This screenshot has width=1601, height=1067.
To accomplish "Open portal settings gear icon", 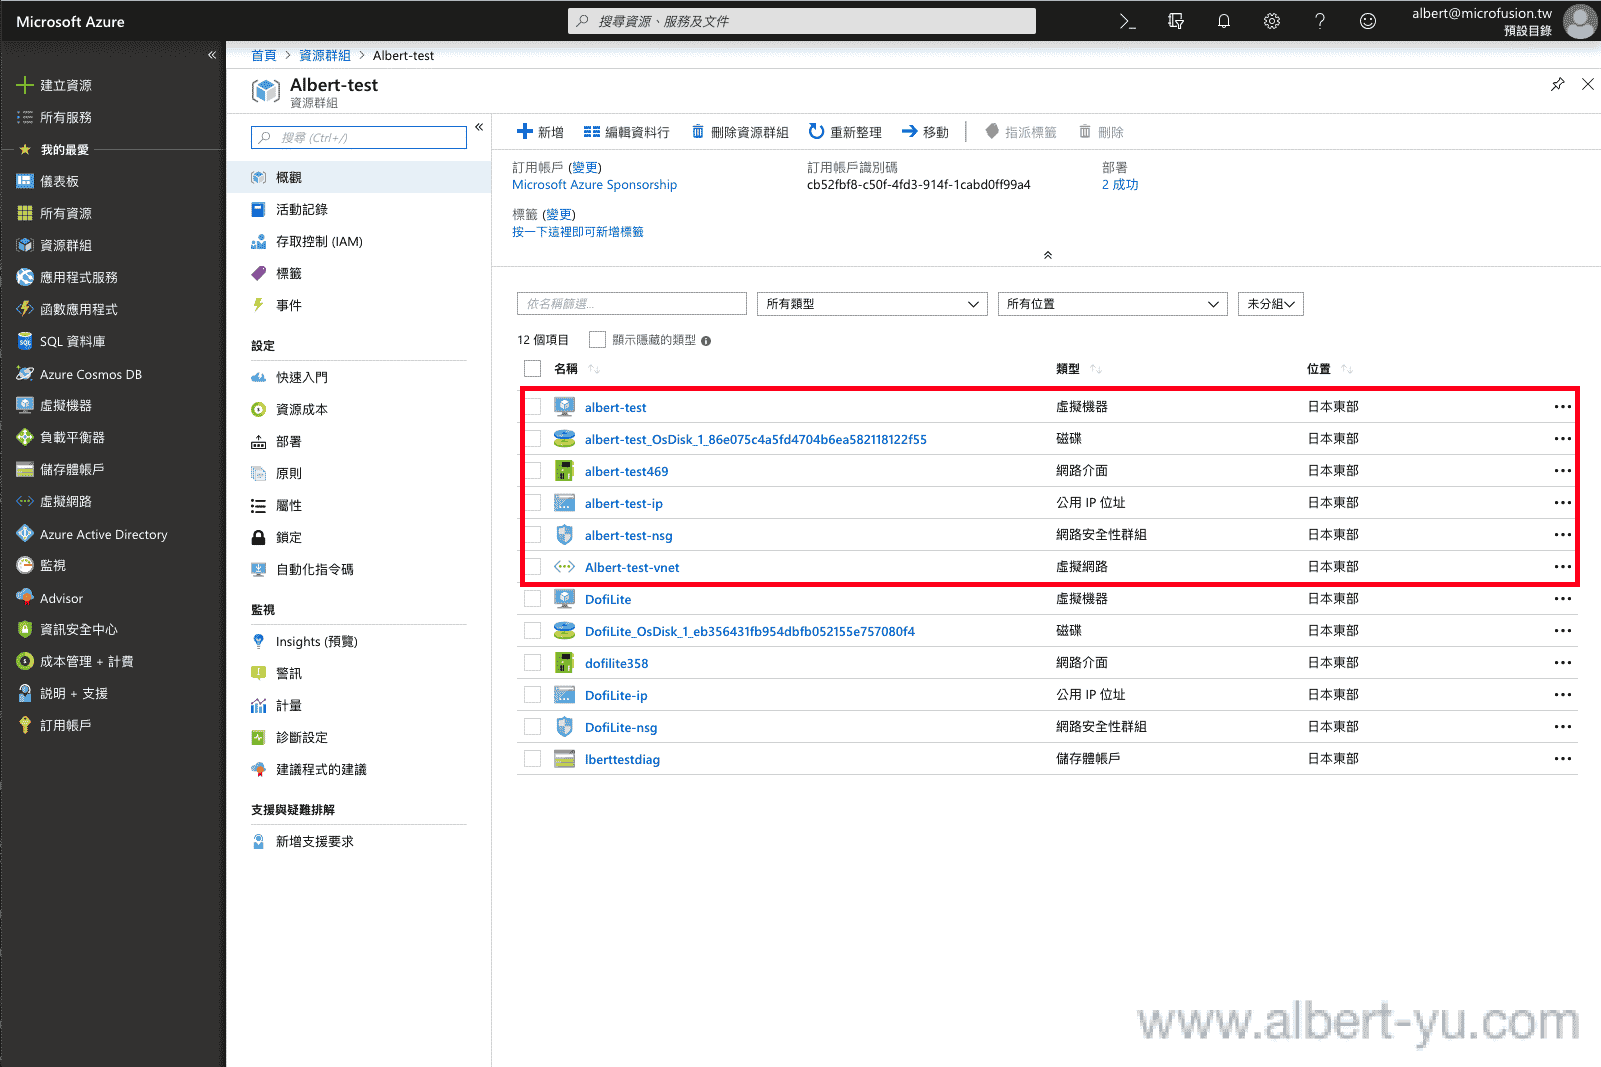I will tap(1272, 21).
